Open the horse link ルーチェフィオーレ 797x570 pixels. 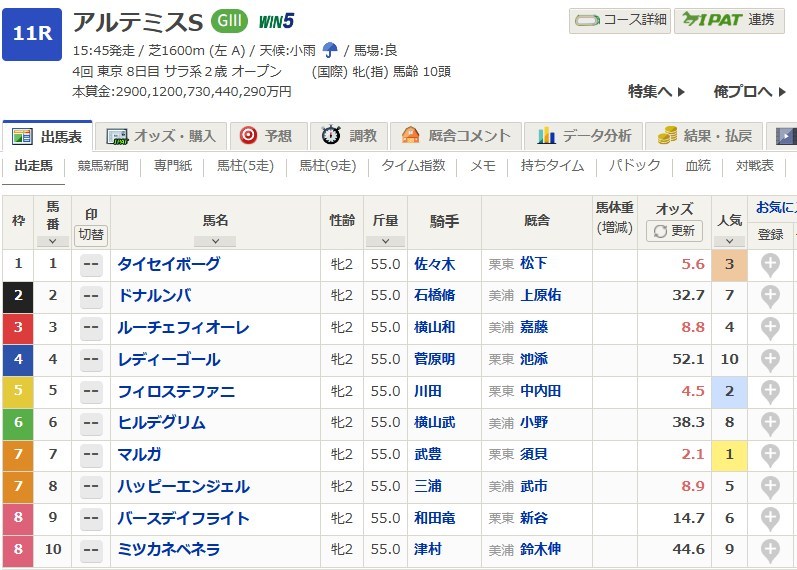click(183, 328)
